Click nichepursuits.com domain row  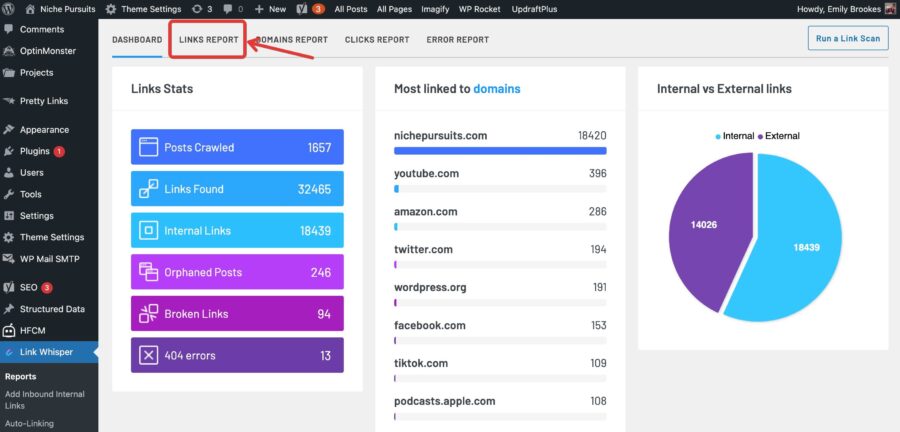[500, 142]
